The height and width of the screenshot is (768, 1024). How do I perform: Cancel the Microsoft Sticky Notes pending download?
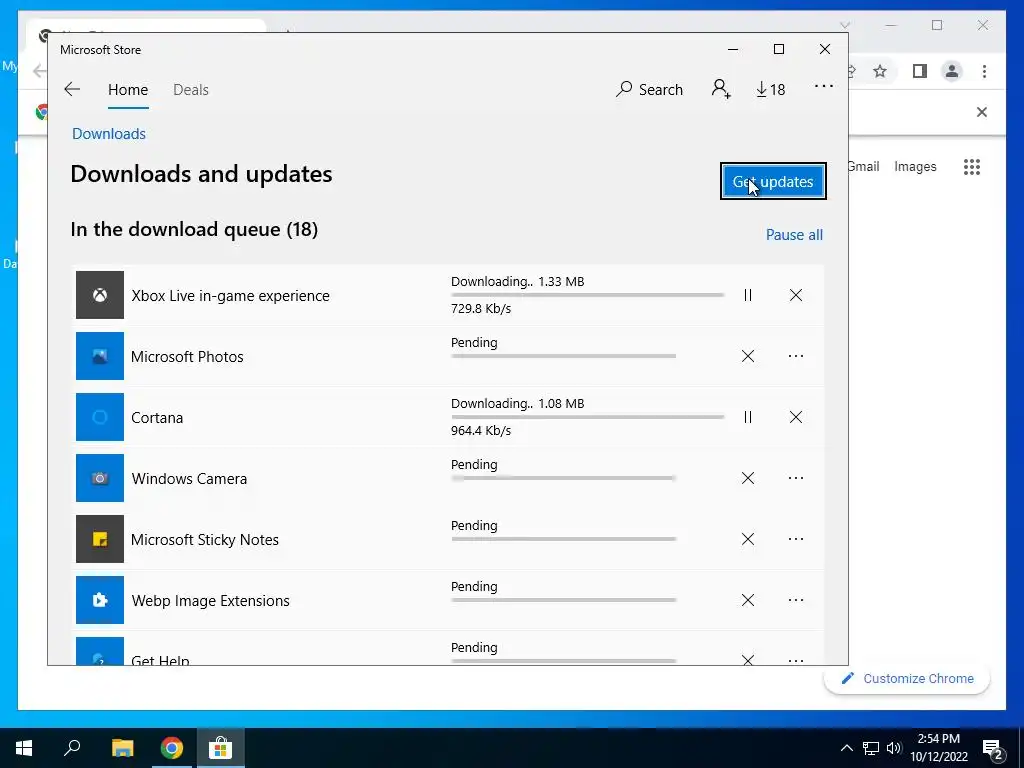coord(748,539)
